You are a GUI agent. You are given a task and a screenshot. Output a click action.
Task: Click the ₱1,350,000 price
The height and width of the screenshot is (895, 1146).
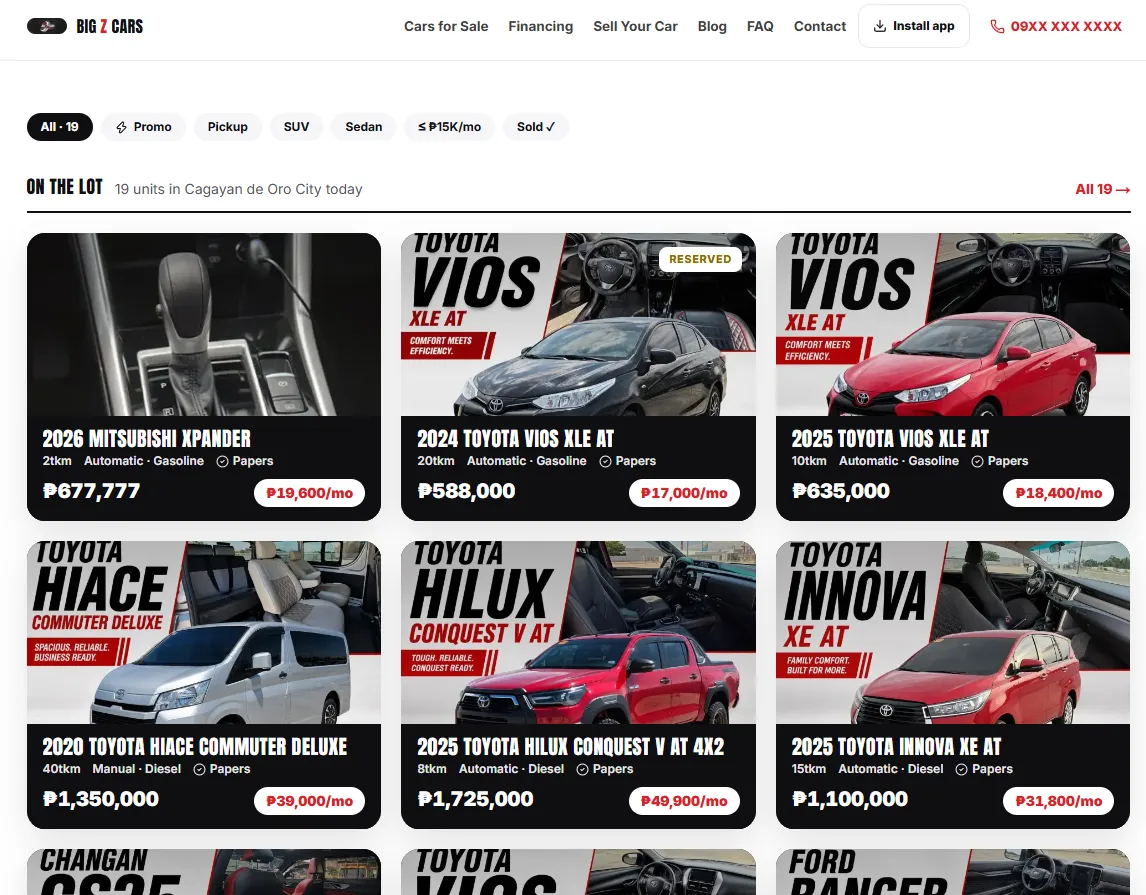(x=101, y=799)
